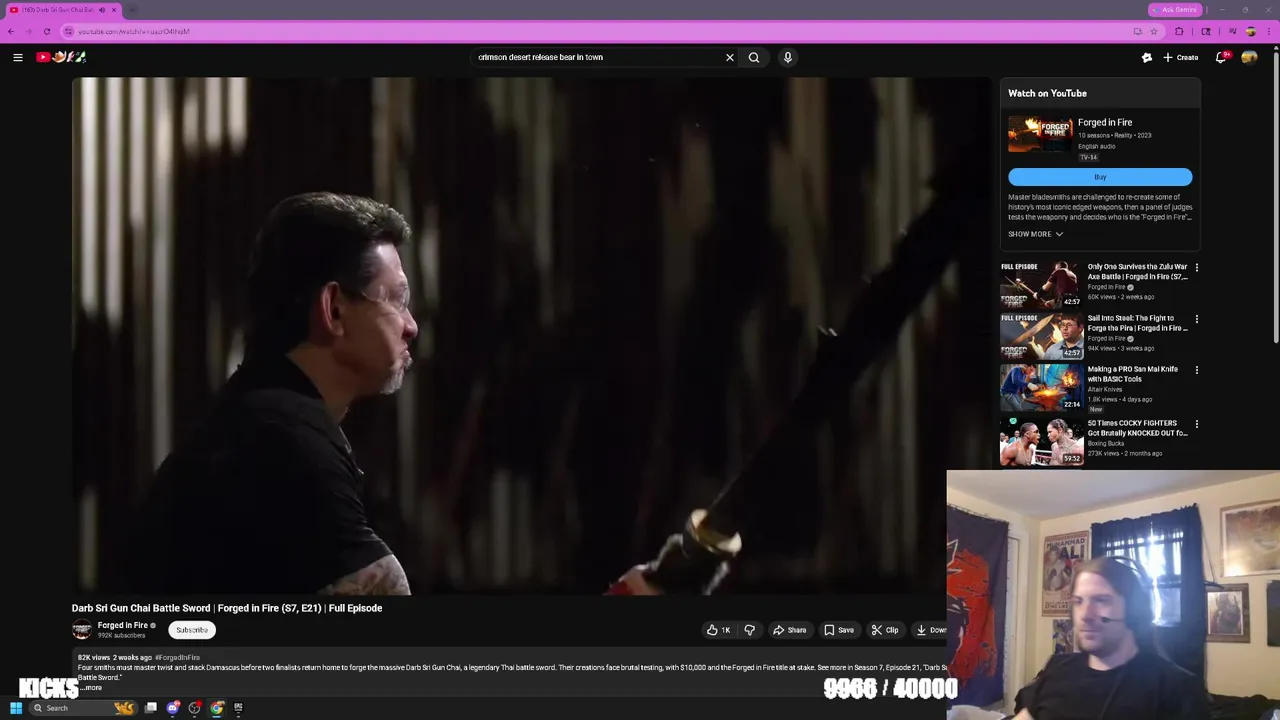The width and height of the screenshot is (1280, 720).
Task: Reload the page
Action: tap(46, 31)
